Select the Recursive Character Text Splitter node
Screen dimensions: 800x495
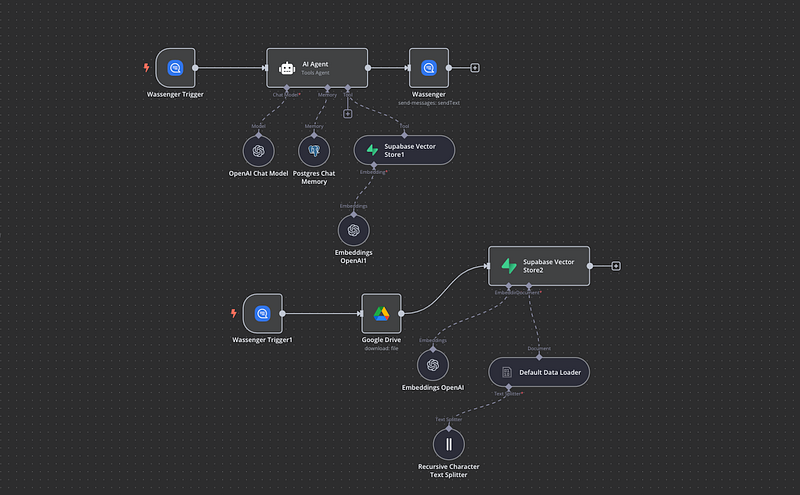[449, 443]
